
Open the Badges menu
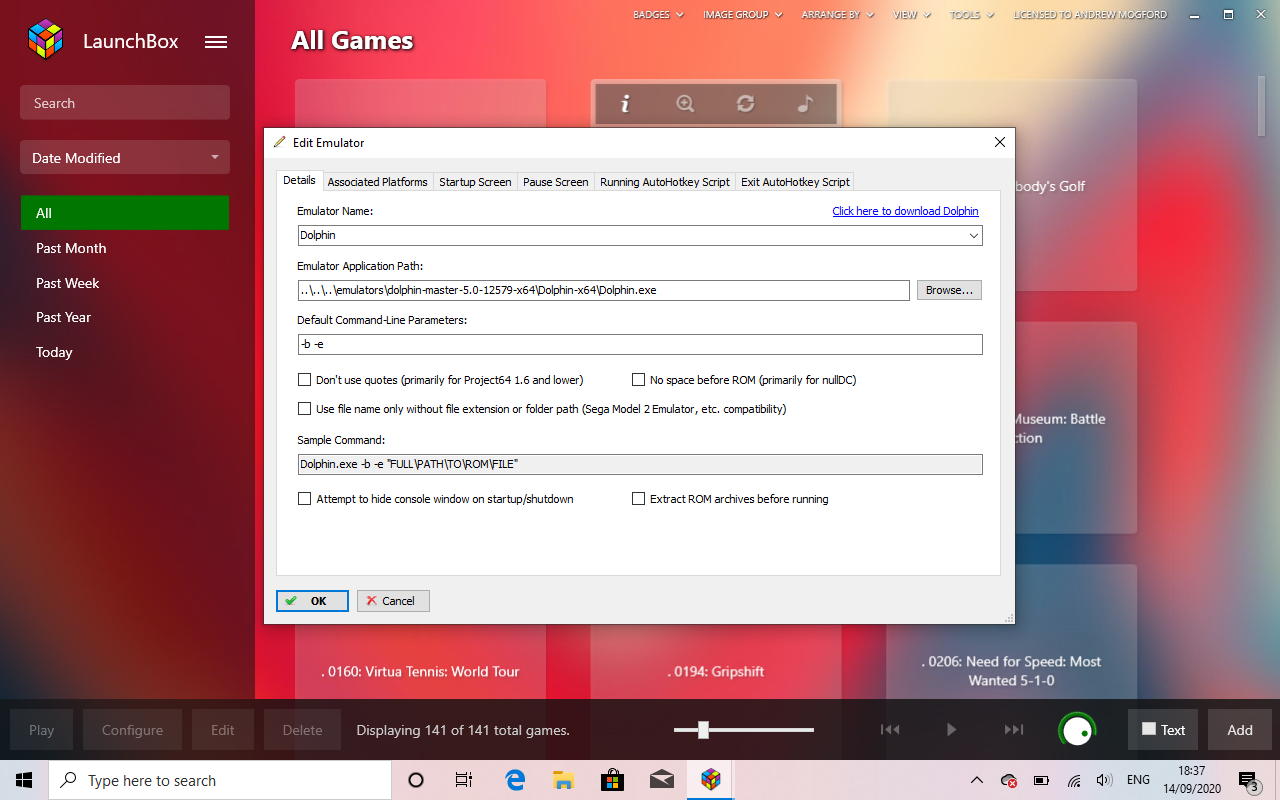pyautogui.click(x=658, y=15)
